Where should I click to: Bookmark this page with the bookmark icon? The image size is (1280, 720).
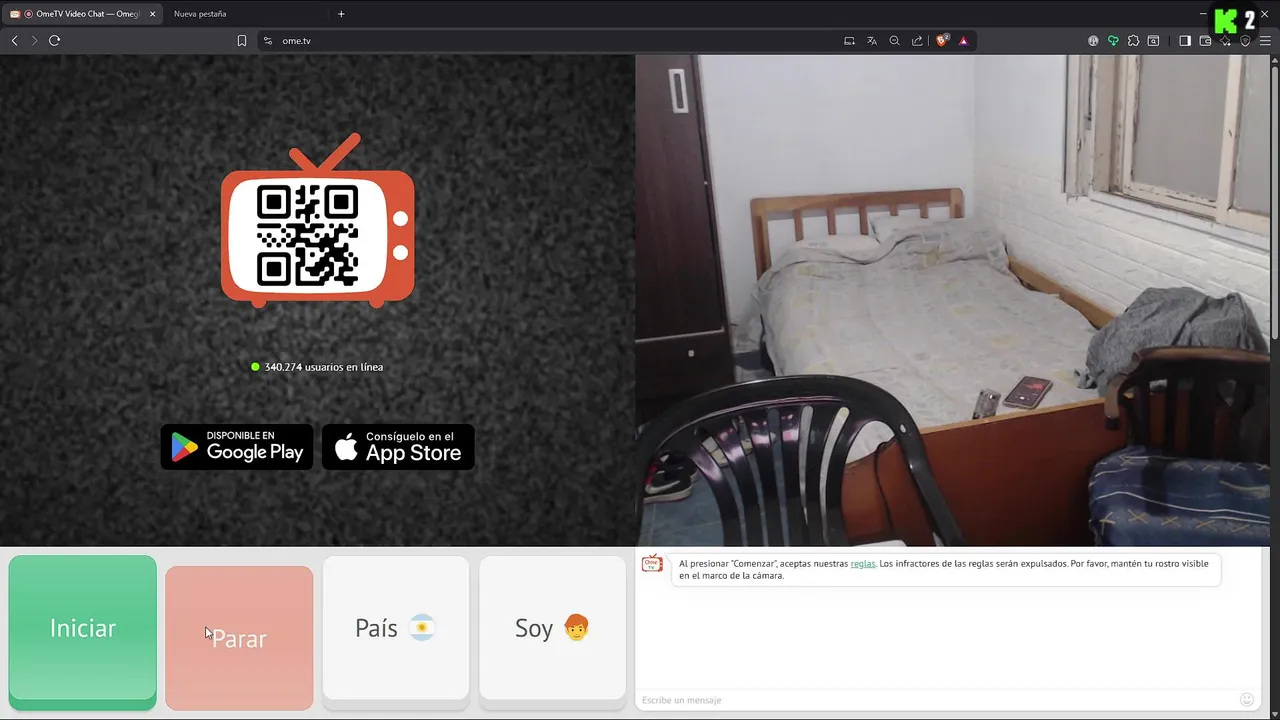click(242, 41)
